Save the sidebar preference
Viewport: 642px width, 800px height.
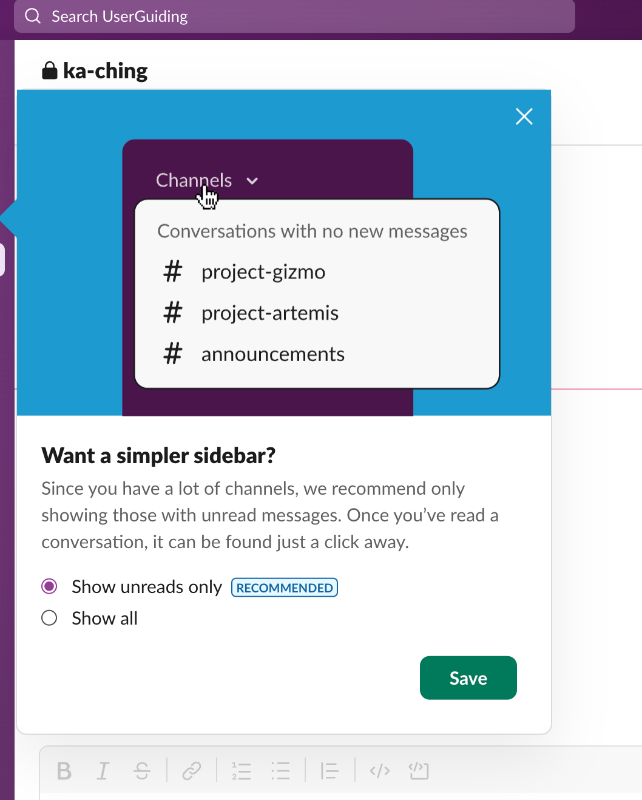click(x=468, y=677)
